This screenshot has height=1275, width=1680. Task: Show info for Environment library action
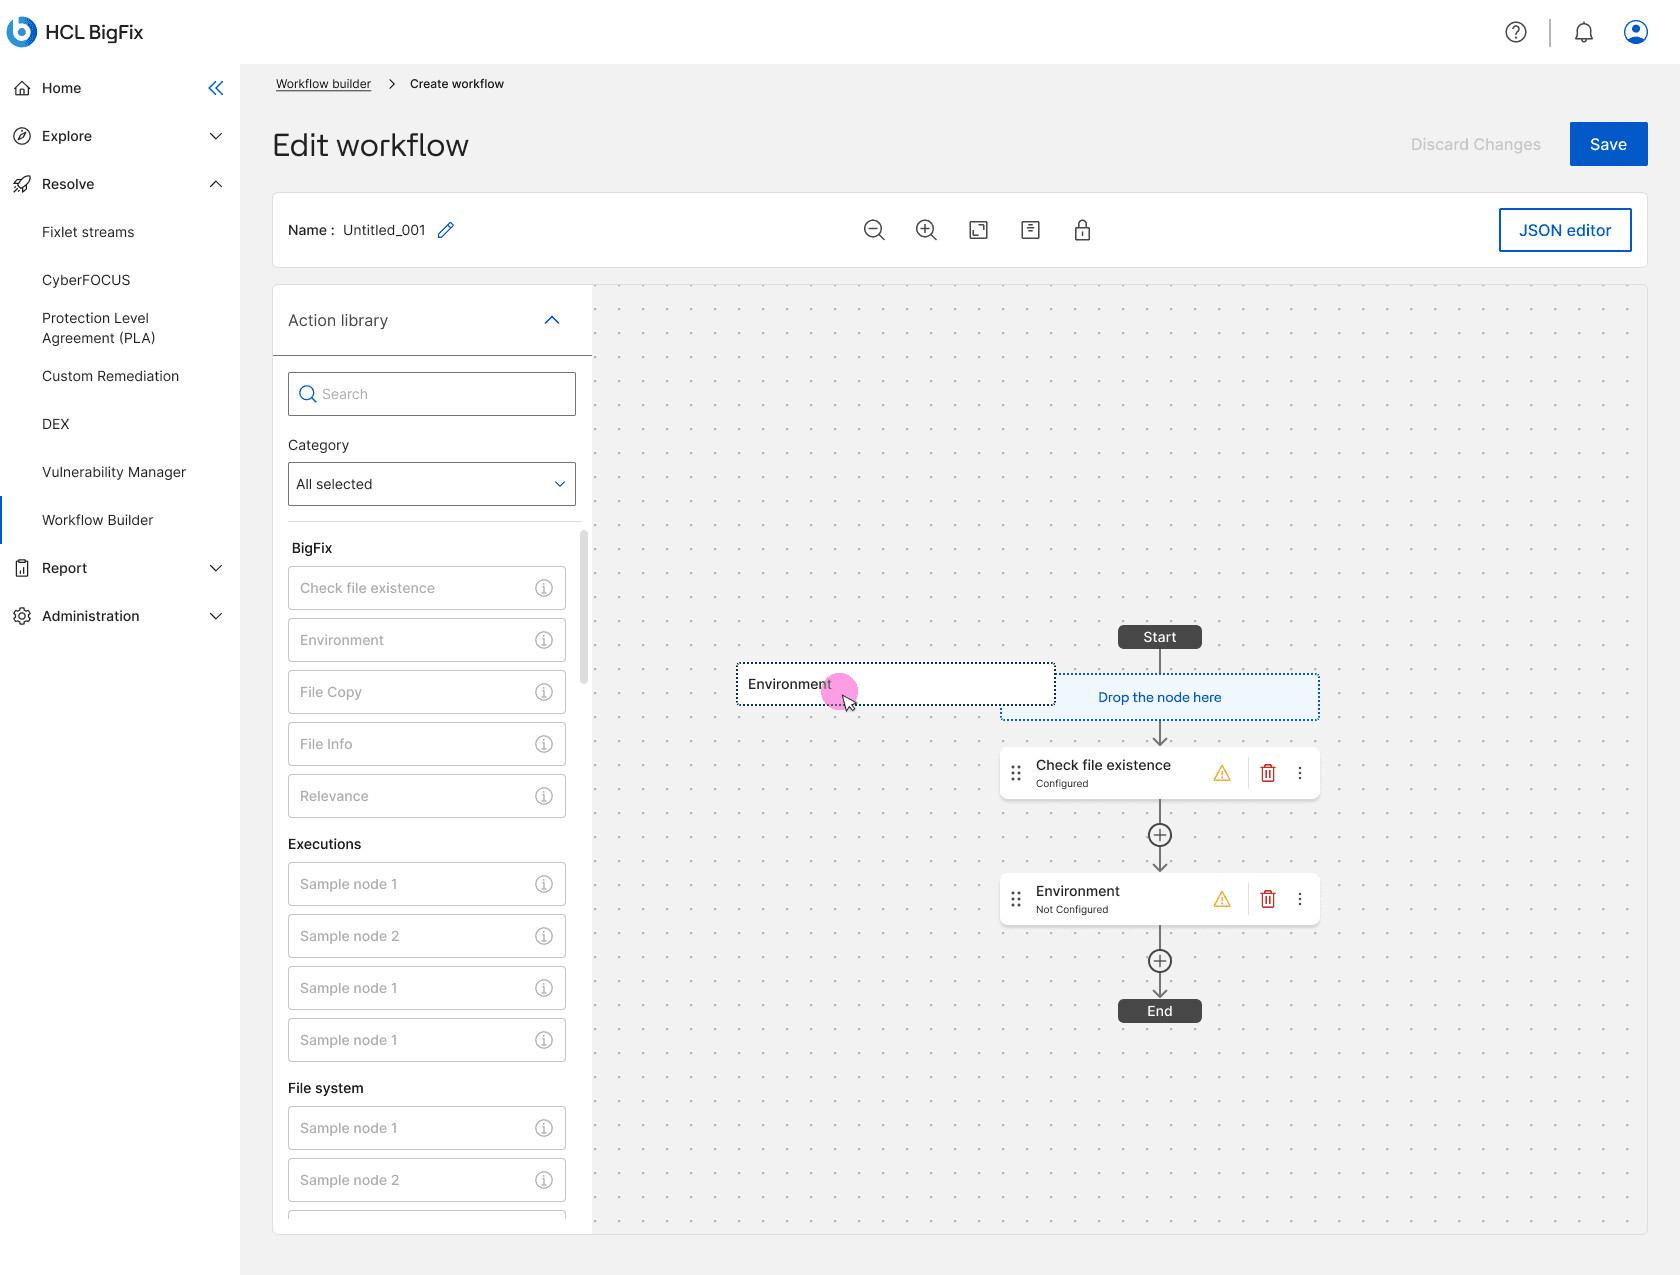click(x=544, y=640)
